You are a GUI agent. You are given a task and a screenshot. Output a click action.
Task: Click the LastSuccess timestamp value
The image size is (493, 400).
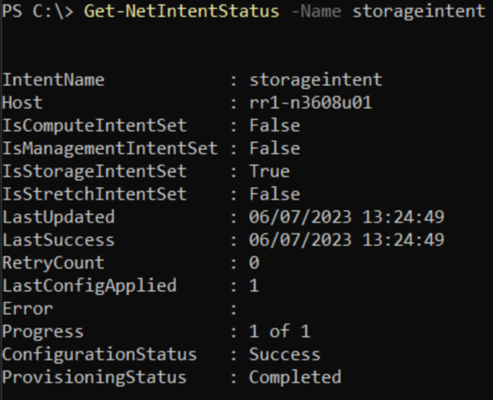tap(347, 240)
